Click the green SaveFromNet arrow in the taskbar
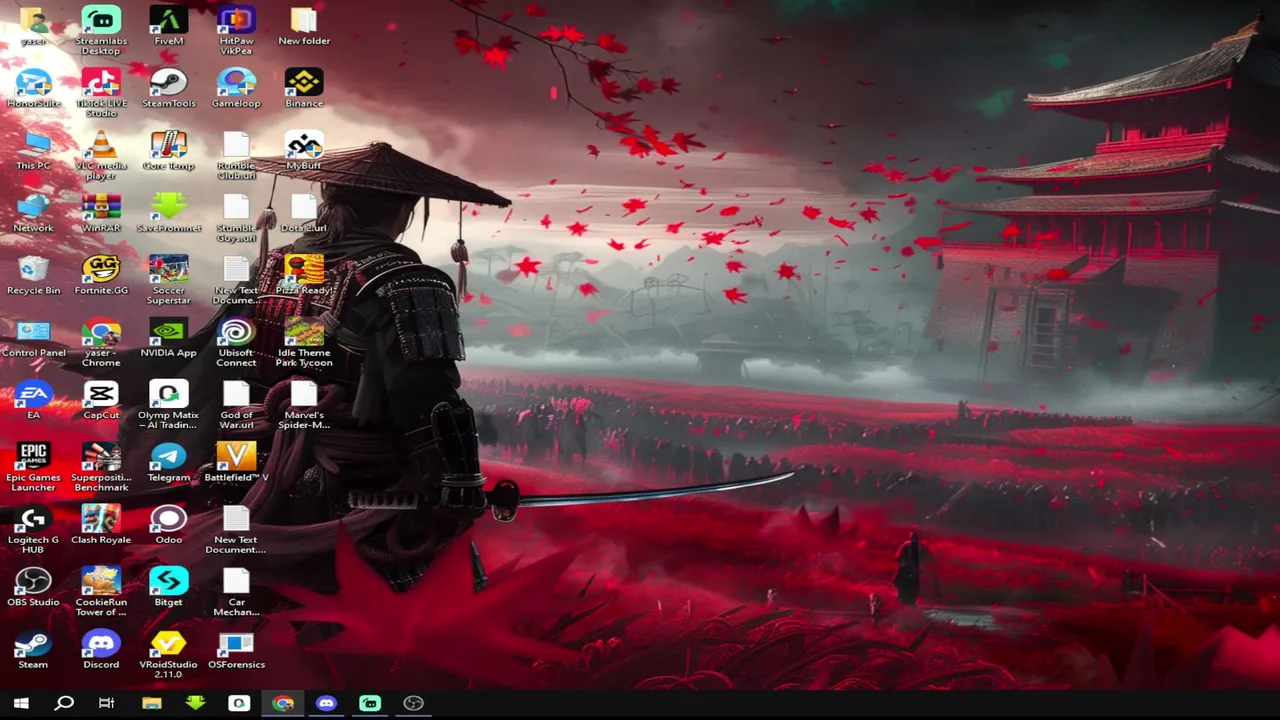Screen dimensions: 1280x720 pos(195,703)
